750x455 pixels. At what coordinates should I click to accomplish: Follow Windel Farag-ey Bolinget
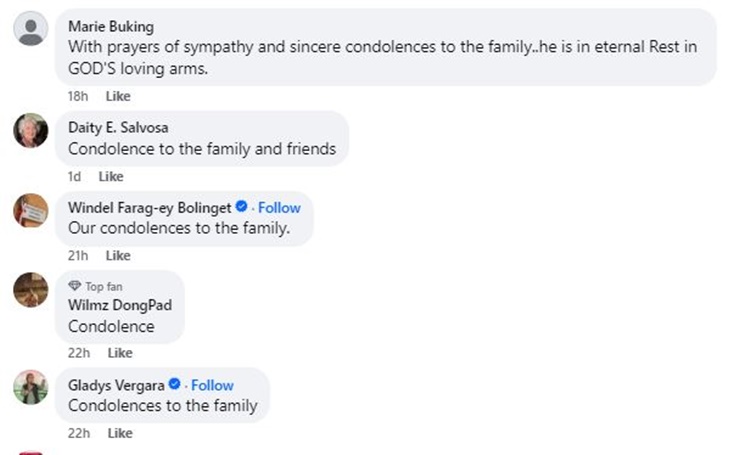click(x=279, y=207)
